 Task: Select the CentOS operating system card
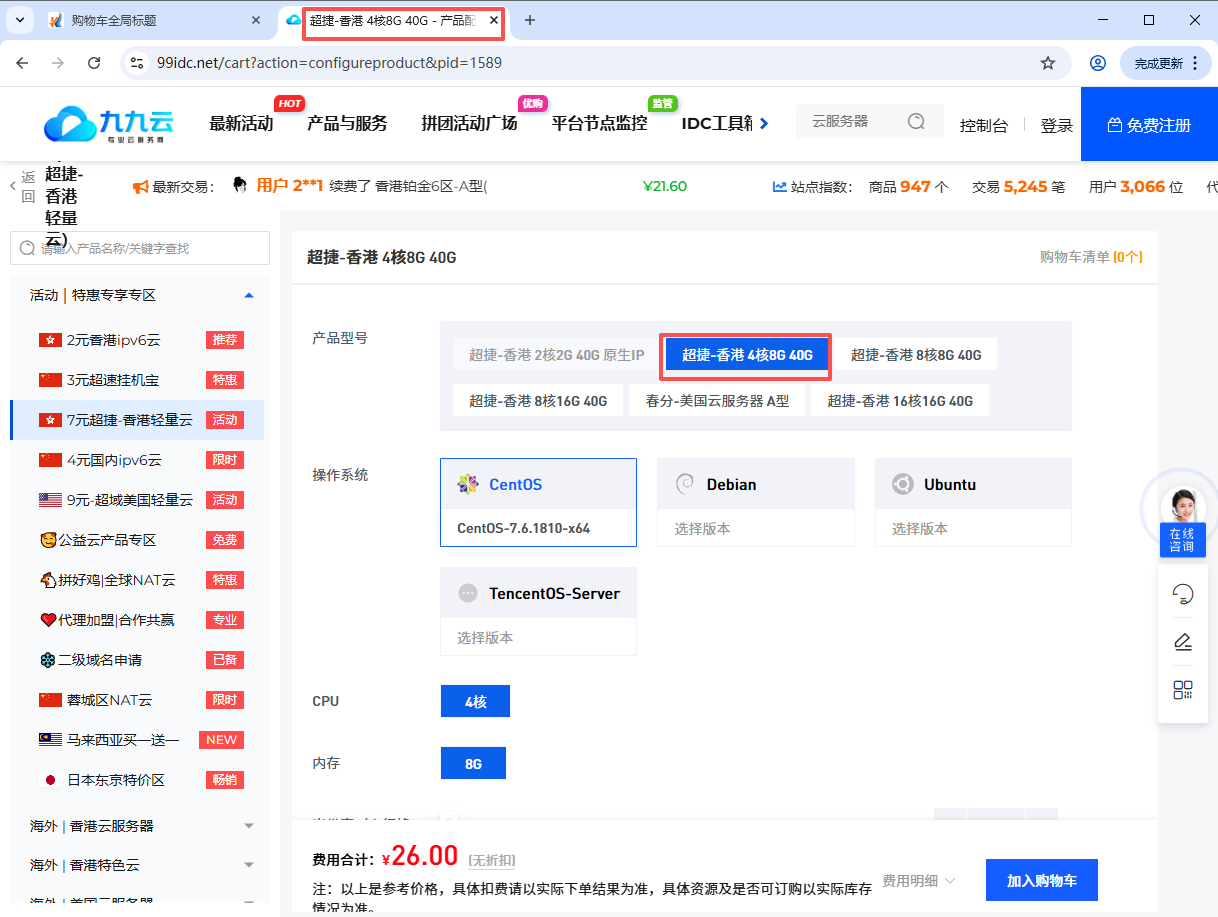click(x=538, y=484)
